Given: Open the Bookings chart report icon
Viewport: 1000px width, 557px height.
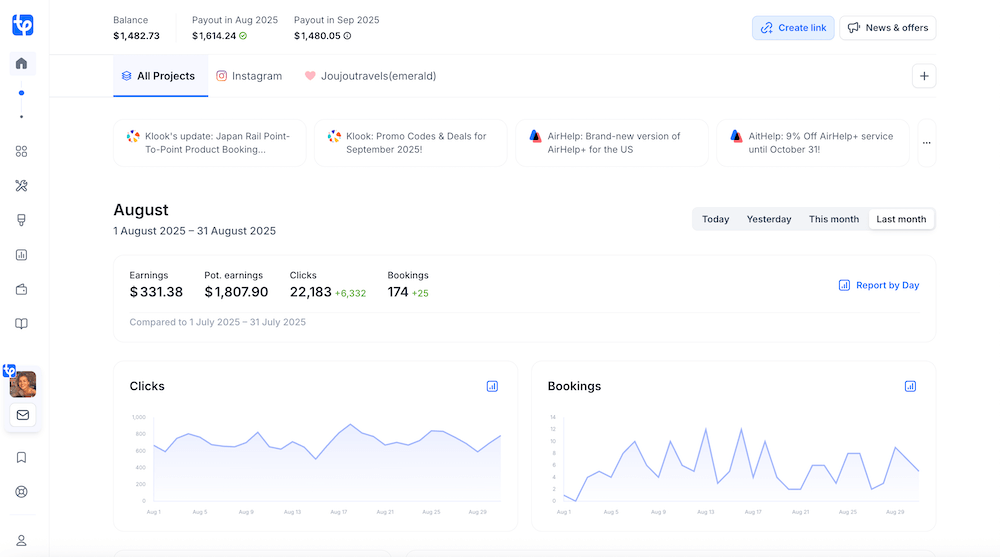Looking at the screenshot, I should coord(910,386).
